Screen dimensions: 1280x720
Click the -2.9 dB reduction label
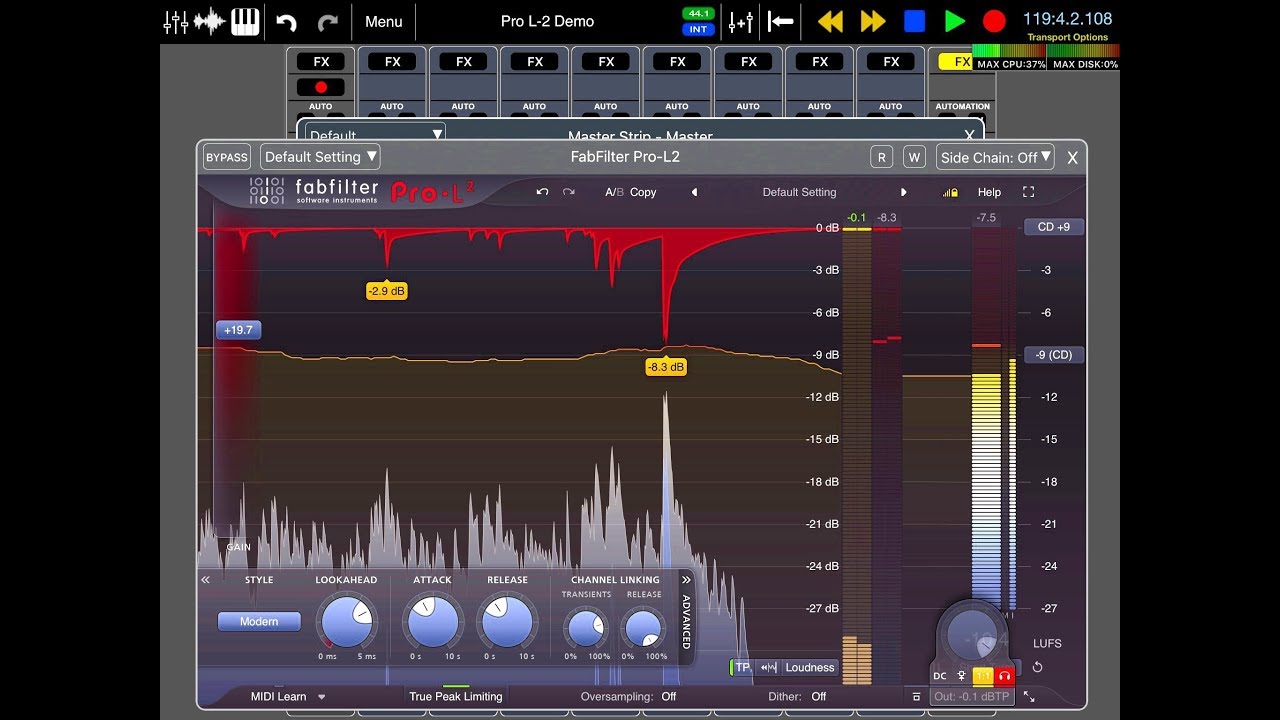tap(387, 291)
